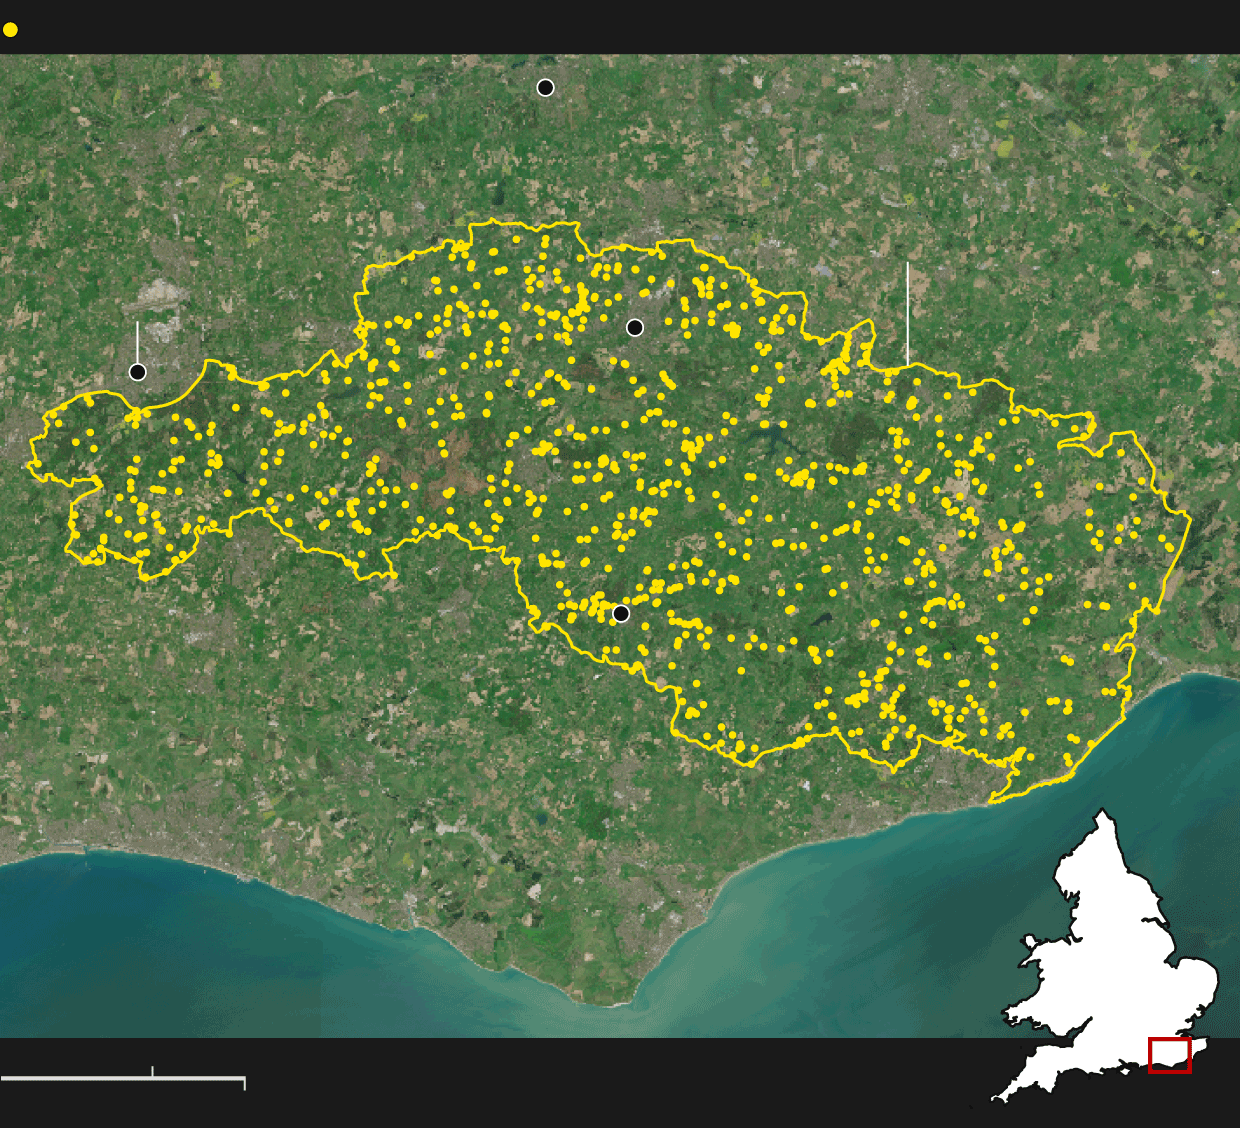The height and width of the screenshot is (1128, 1240).
Task: Click the yellow legend dot in the header
Action: (10, 30)
